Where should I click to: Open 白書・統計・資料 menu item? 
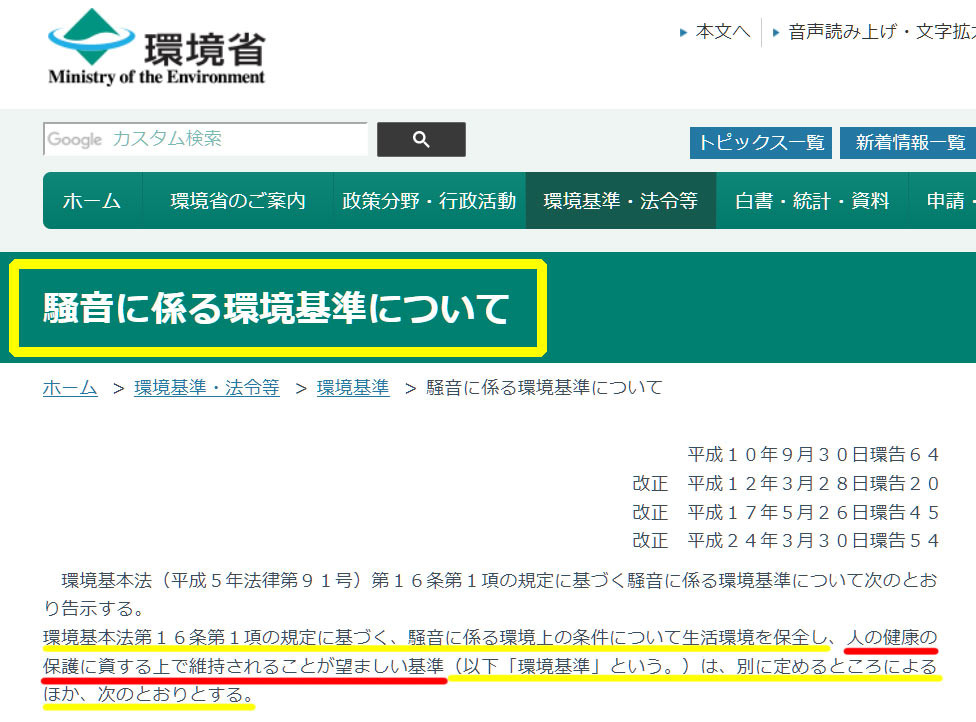tap(812, 200)
